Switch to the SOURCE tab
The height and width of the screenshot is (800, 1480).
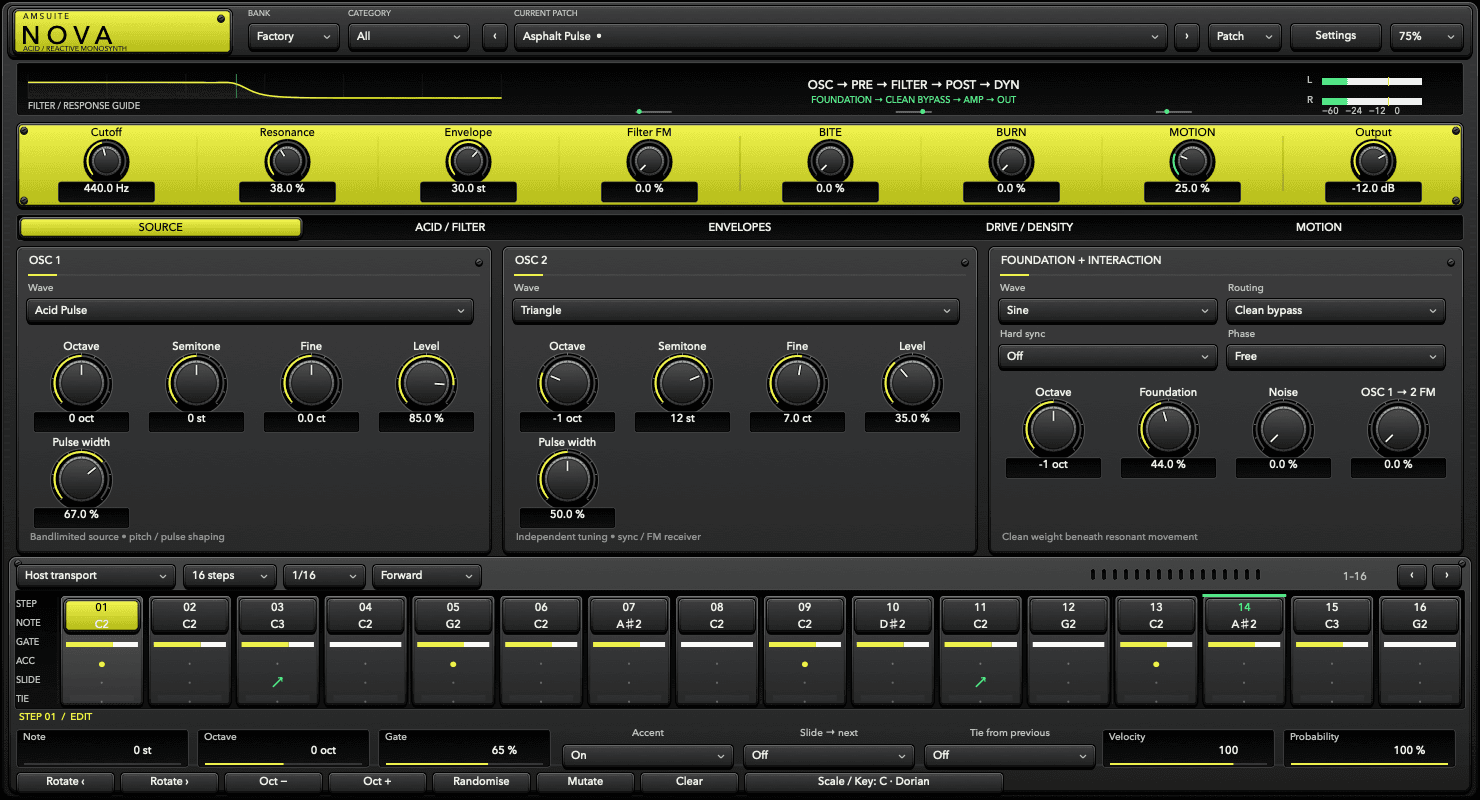click(161, 227)
